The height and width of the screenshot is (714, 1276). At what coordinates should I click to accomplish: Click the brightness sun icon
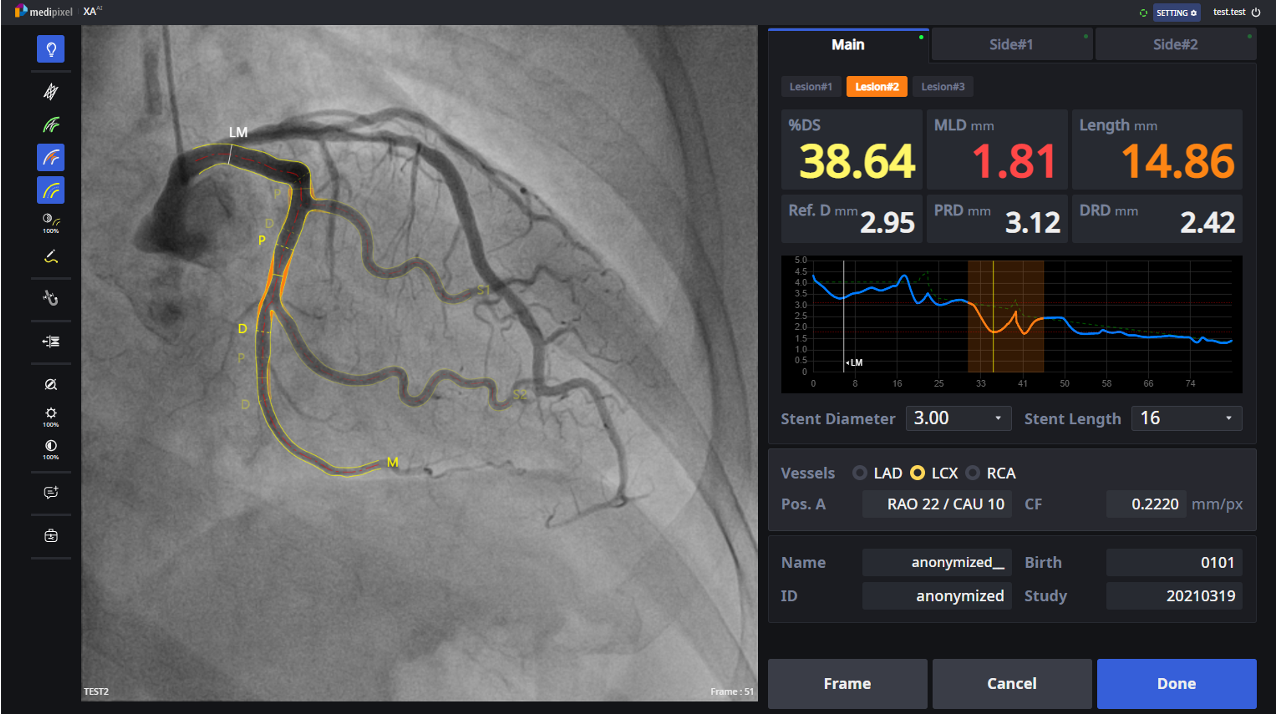point(51,413)
